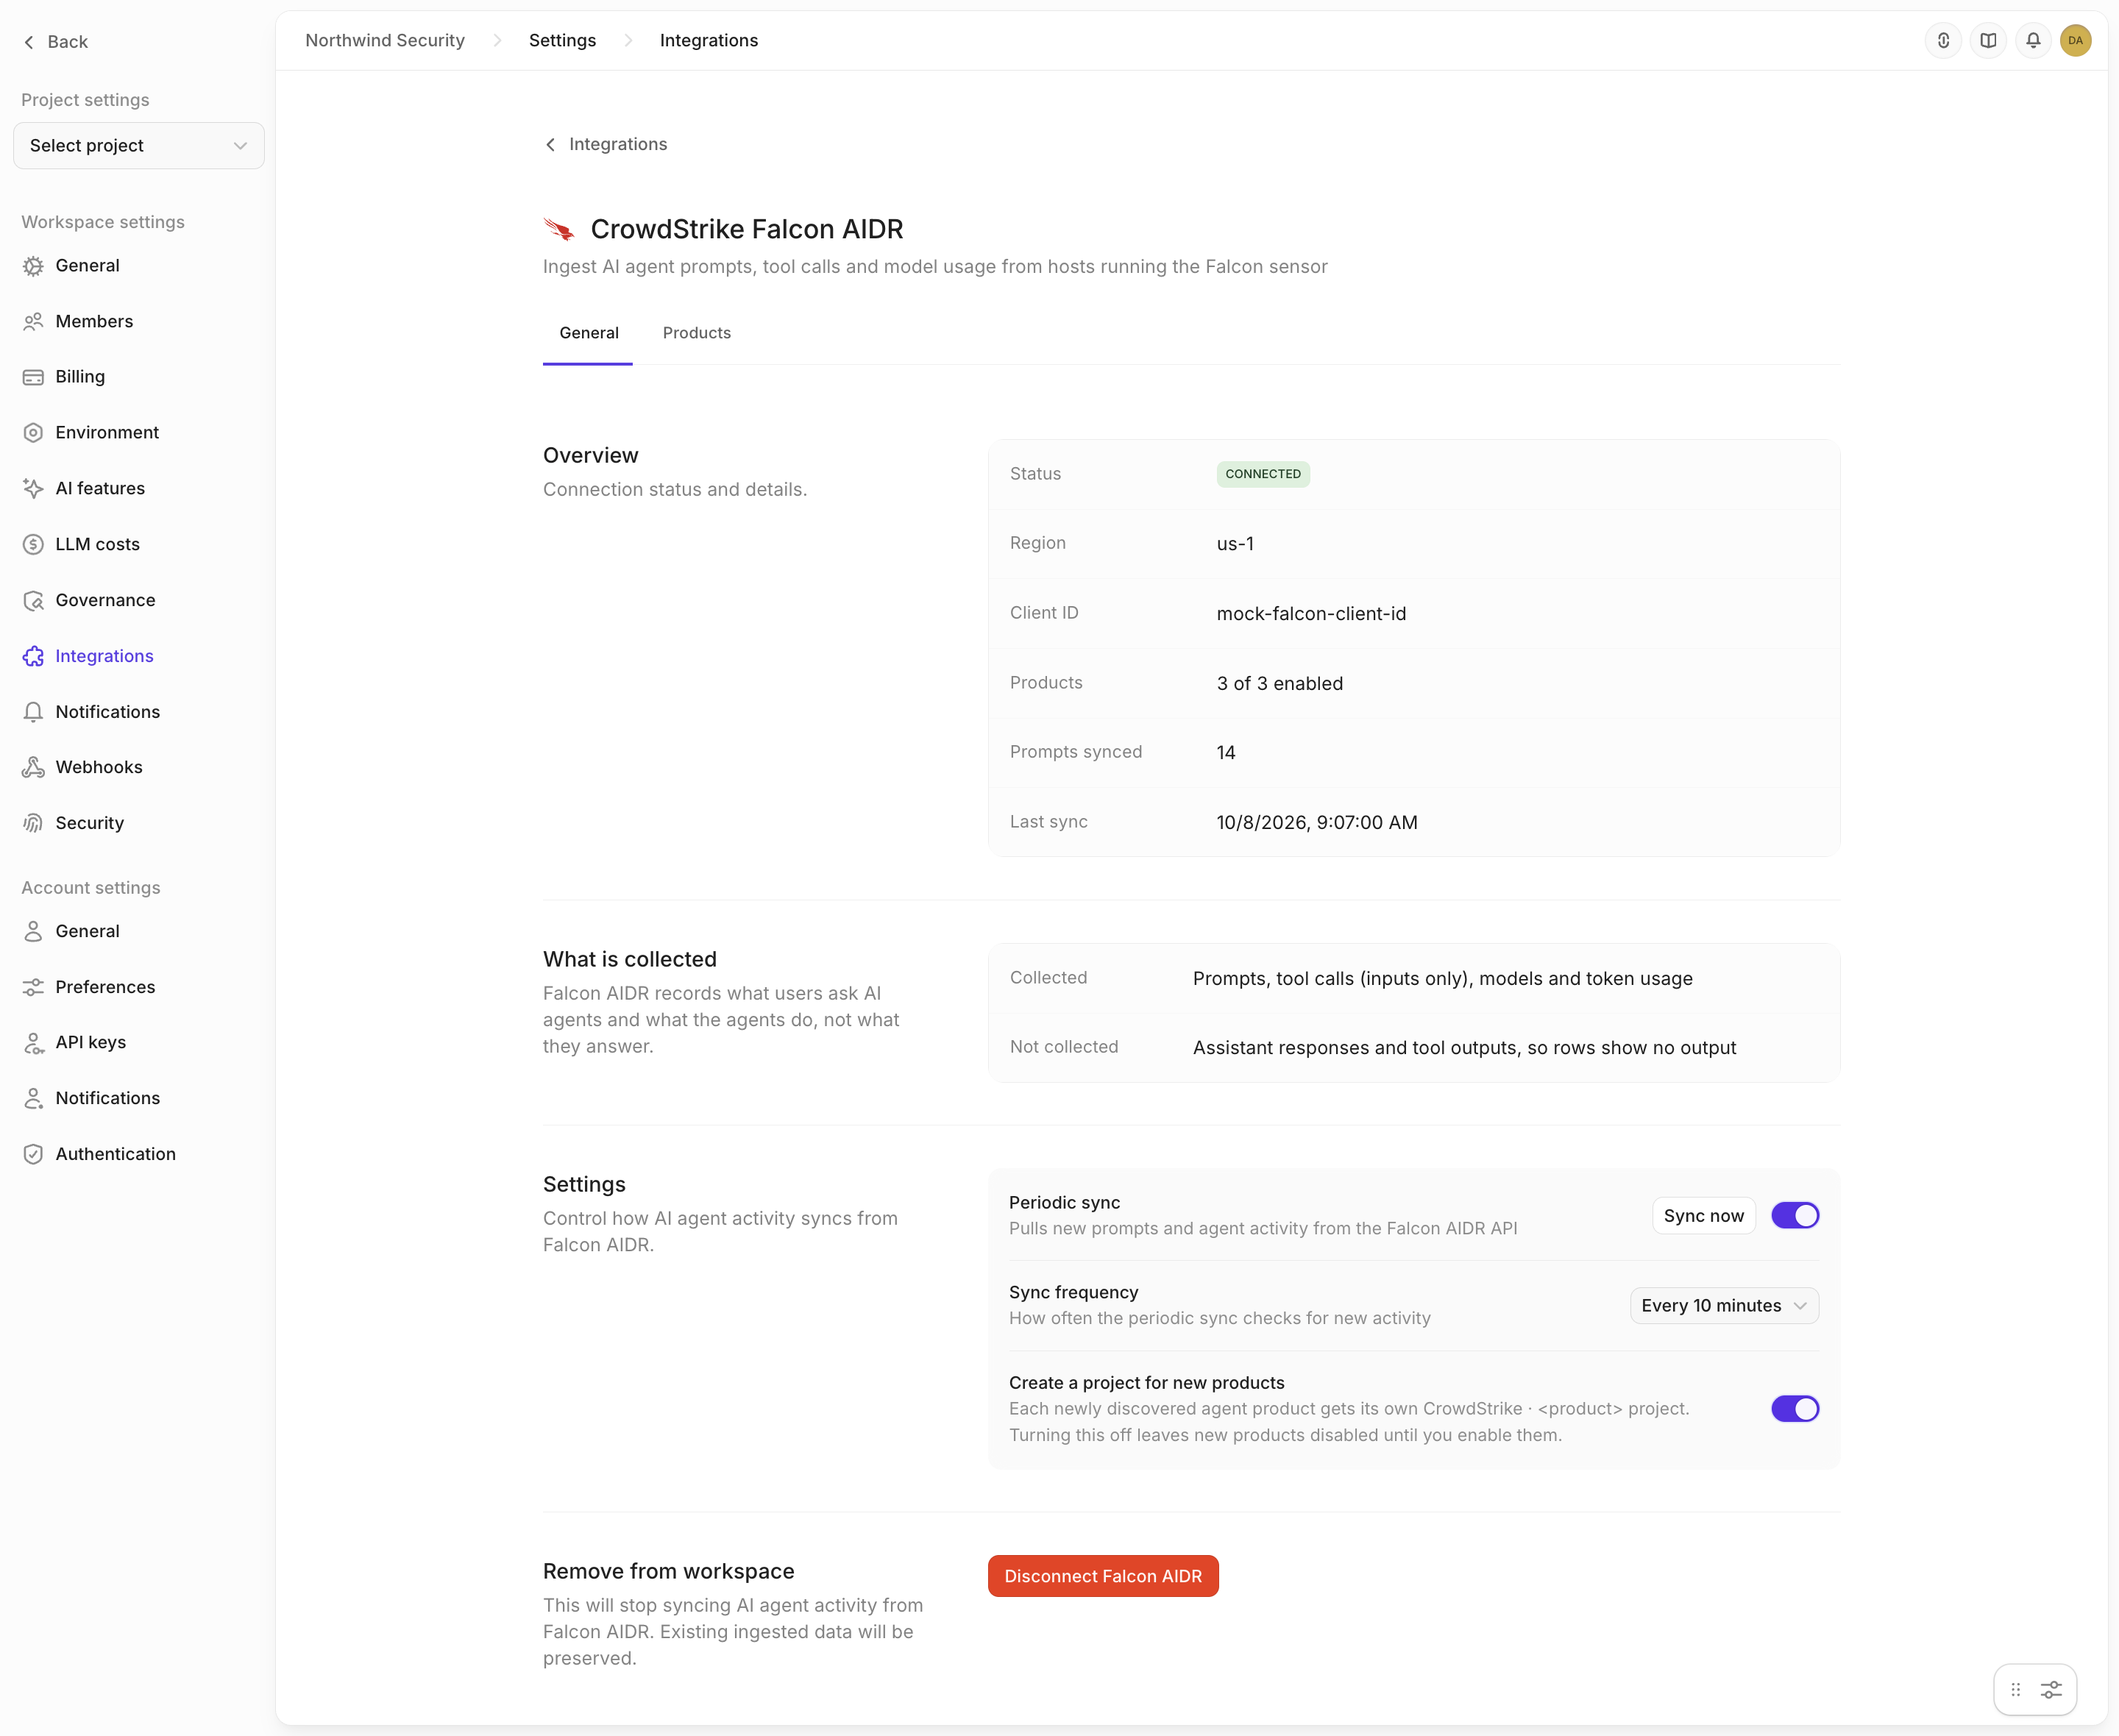The image size is (2119, 1736).
Task: Click Northwind Security breadcrumb
Action: point(385,41)
